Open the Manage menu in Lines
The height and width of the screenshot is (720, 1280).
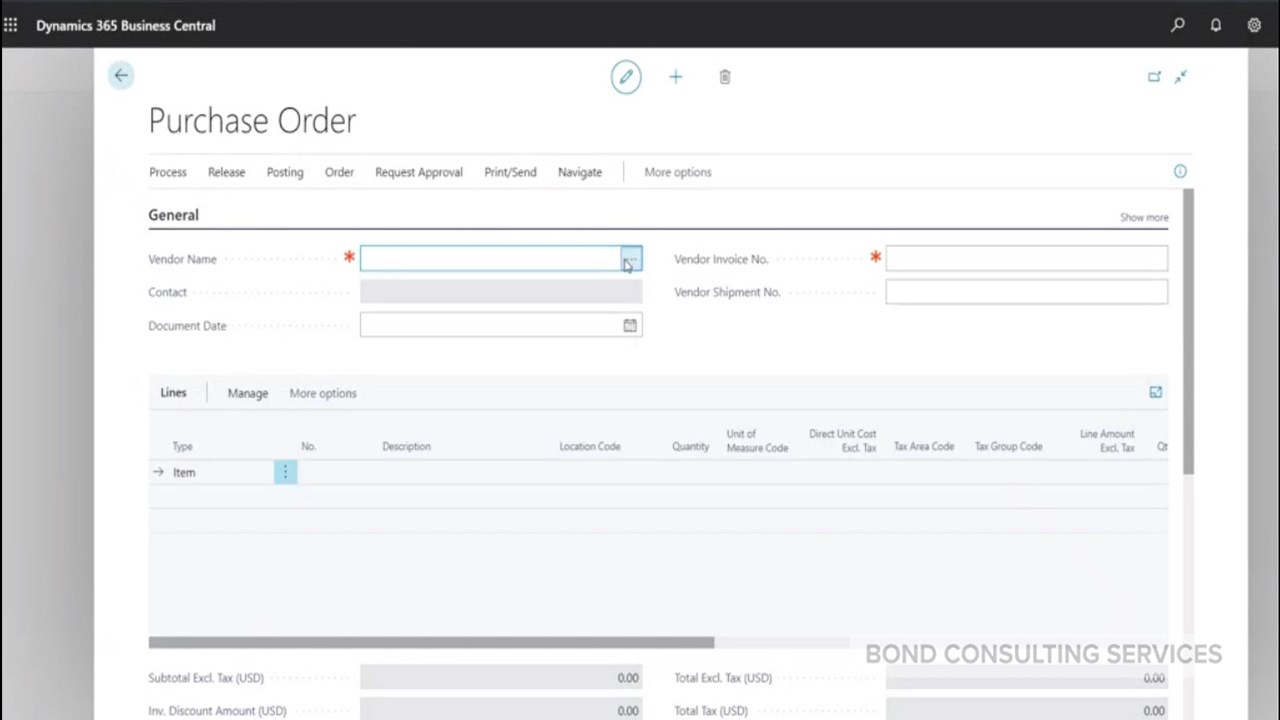(x=248, y=393)
